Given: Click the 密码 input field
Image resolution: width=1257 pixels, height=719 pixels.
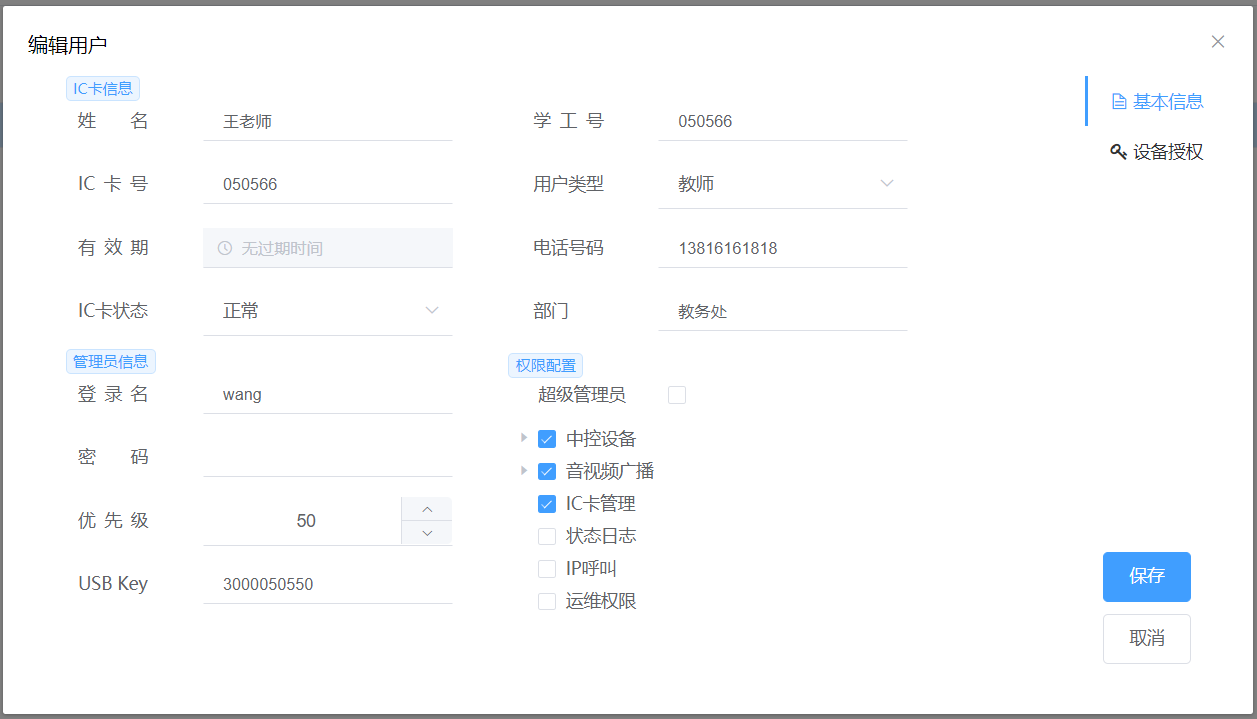Looking at the screenshot, I should click(327, 457).
